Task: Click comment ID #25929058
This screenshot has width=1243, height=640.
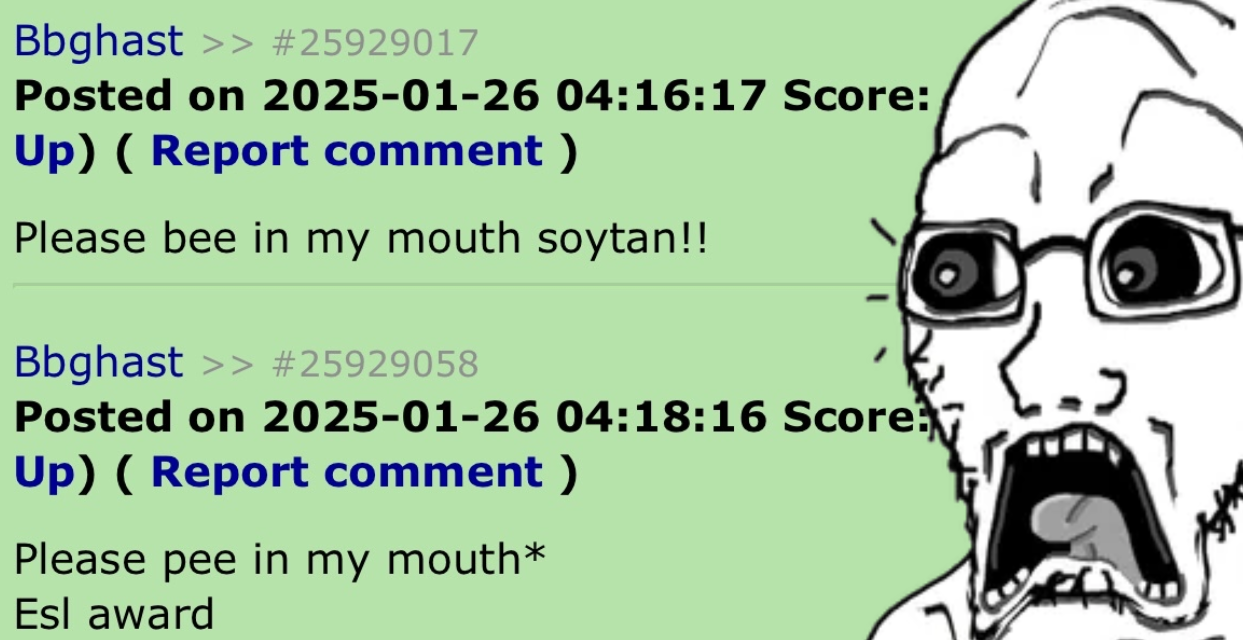Action: pos(375,364)
